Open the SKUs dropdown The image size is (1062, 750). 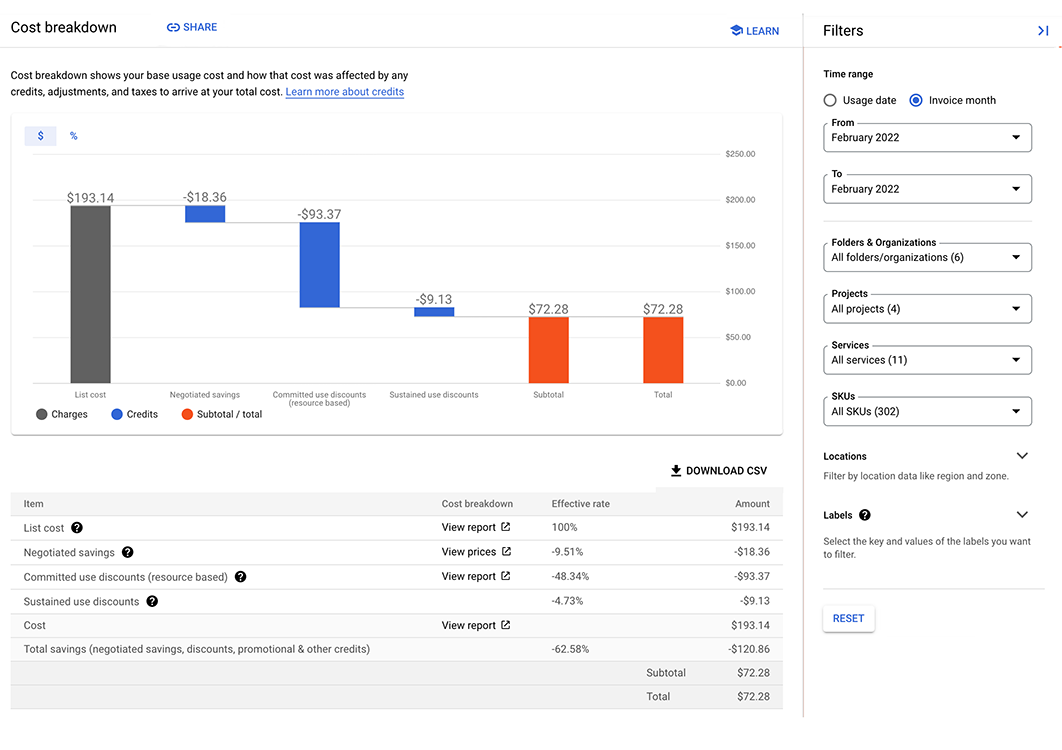(x=927, y=411)
